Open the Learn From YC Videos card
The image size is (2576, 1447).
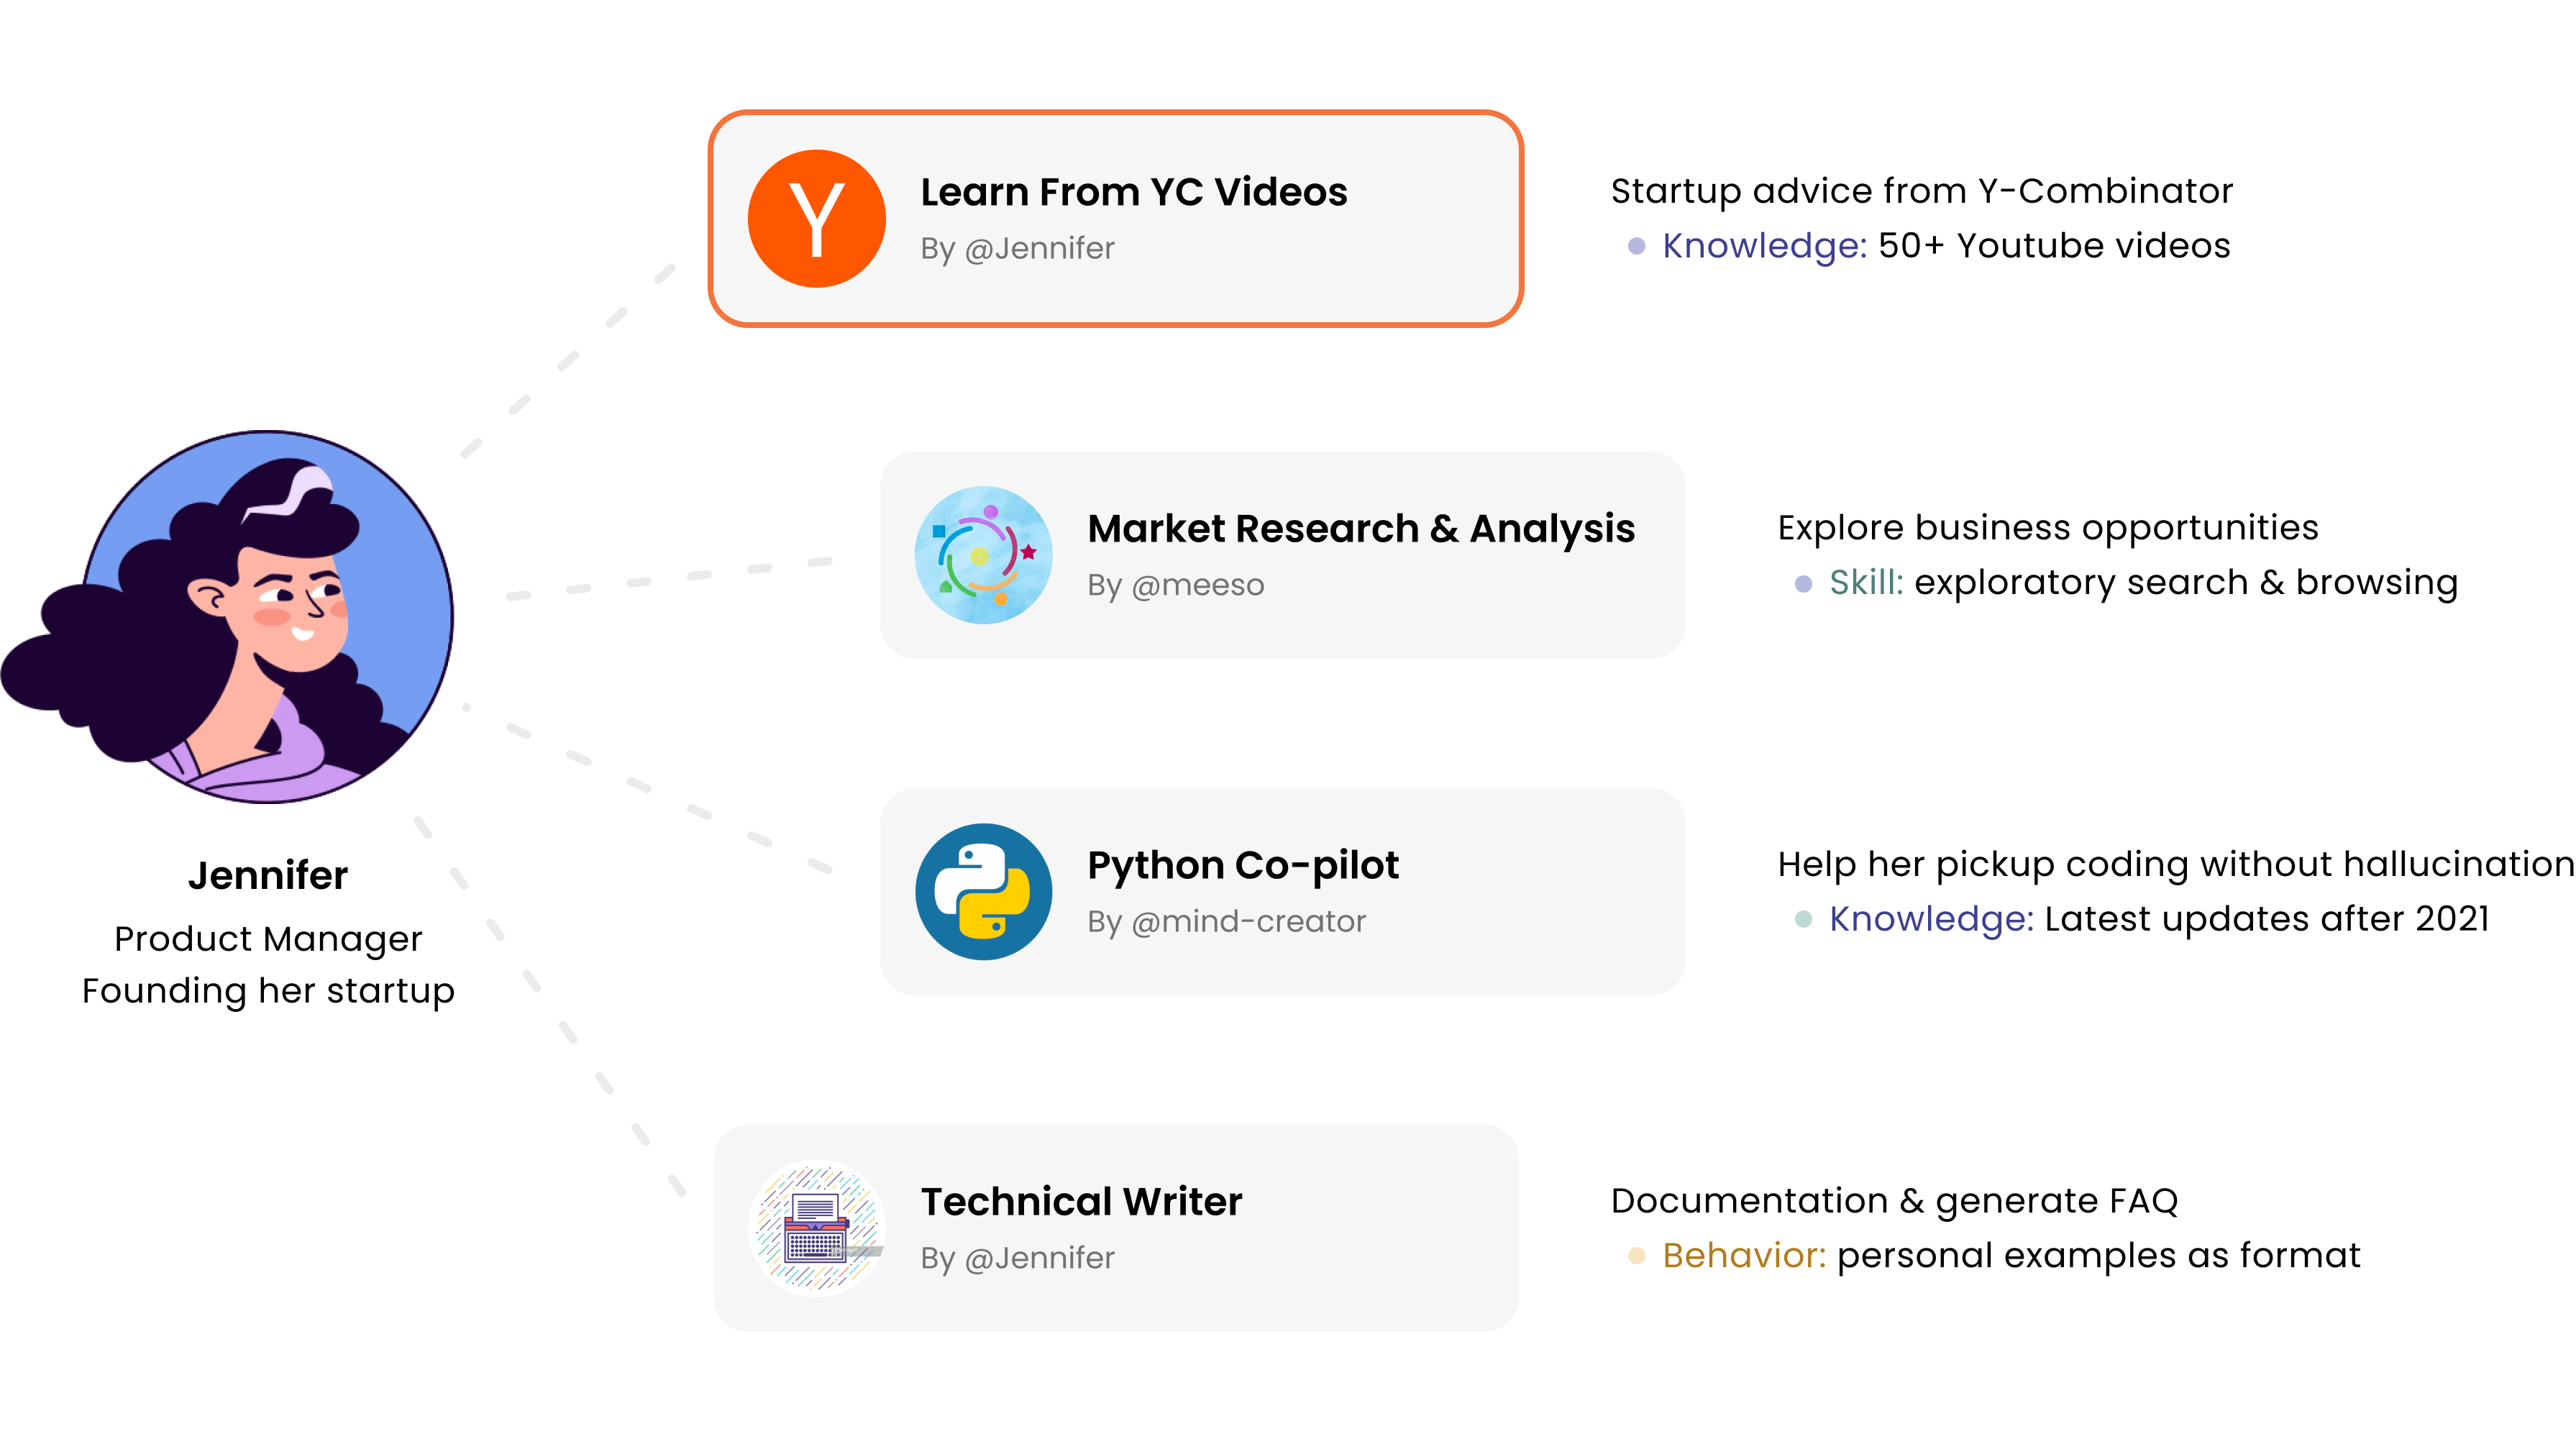pyautogui.click(x=1115, y=219)
